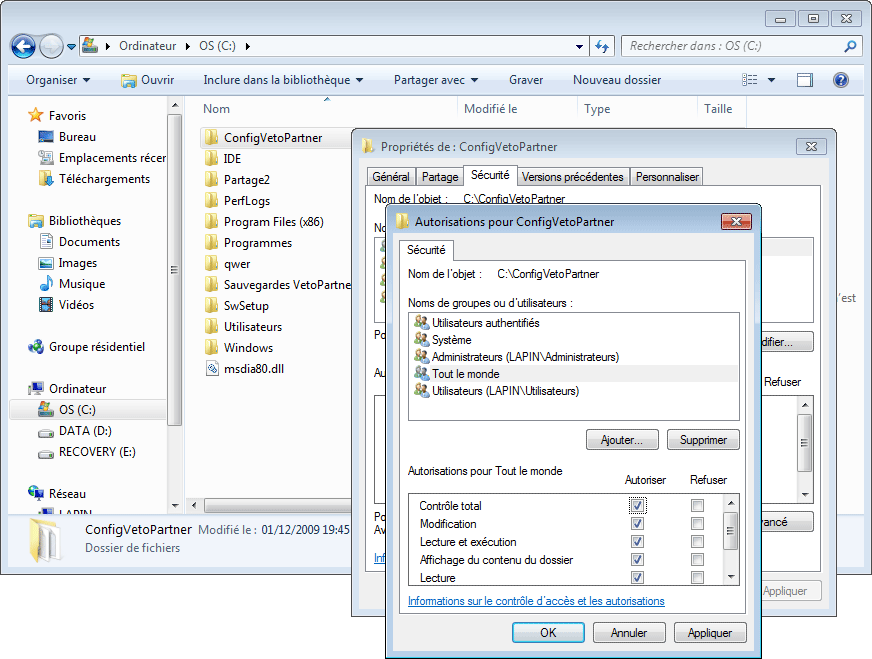Click the Réseau network icon
Screen dimensions: 872x659
click(x=36, y=493)
